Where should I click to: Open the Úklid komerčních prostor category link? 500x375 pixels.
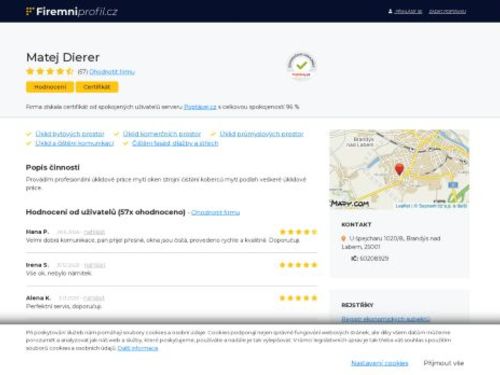pyautogui.click(x=162, y=134)
